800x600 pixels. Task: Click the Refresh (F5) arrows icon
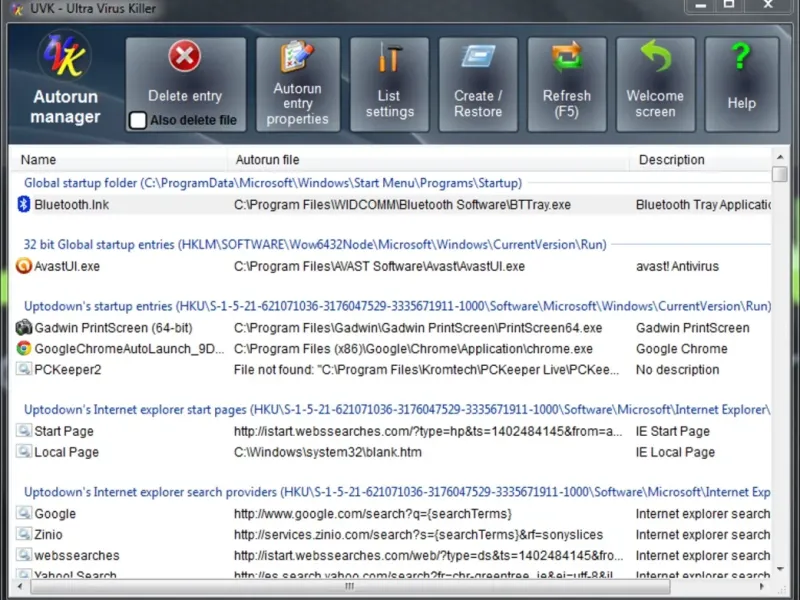click(566, 56)
